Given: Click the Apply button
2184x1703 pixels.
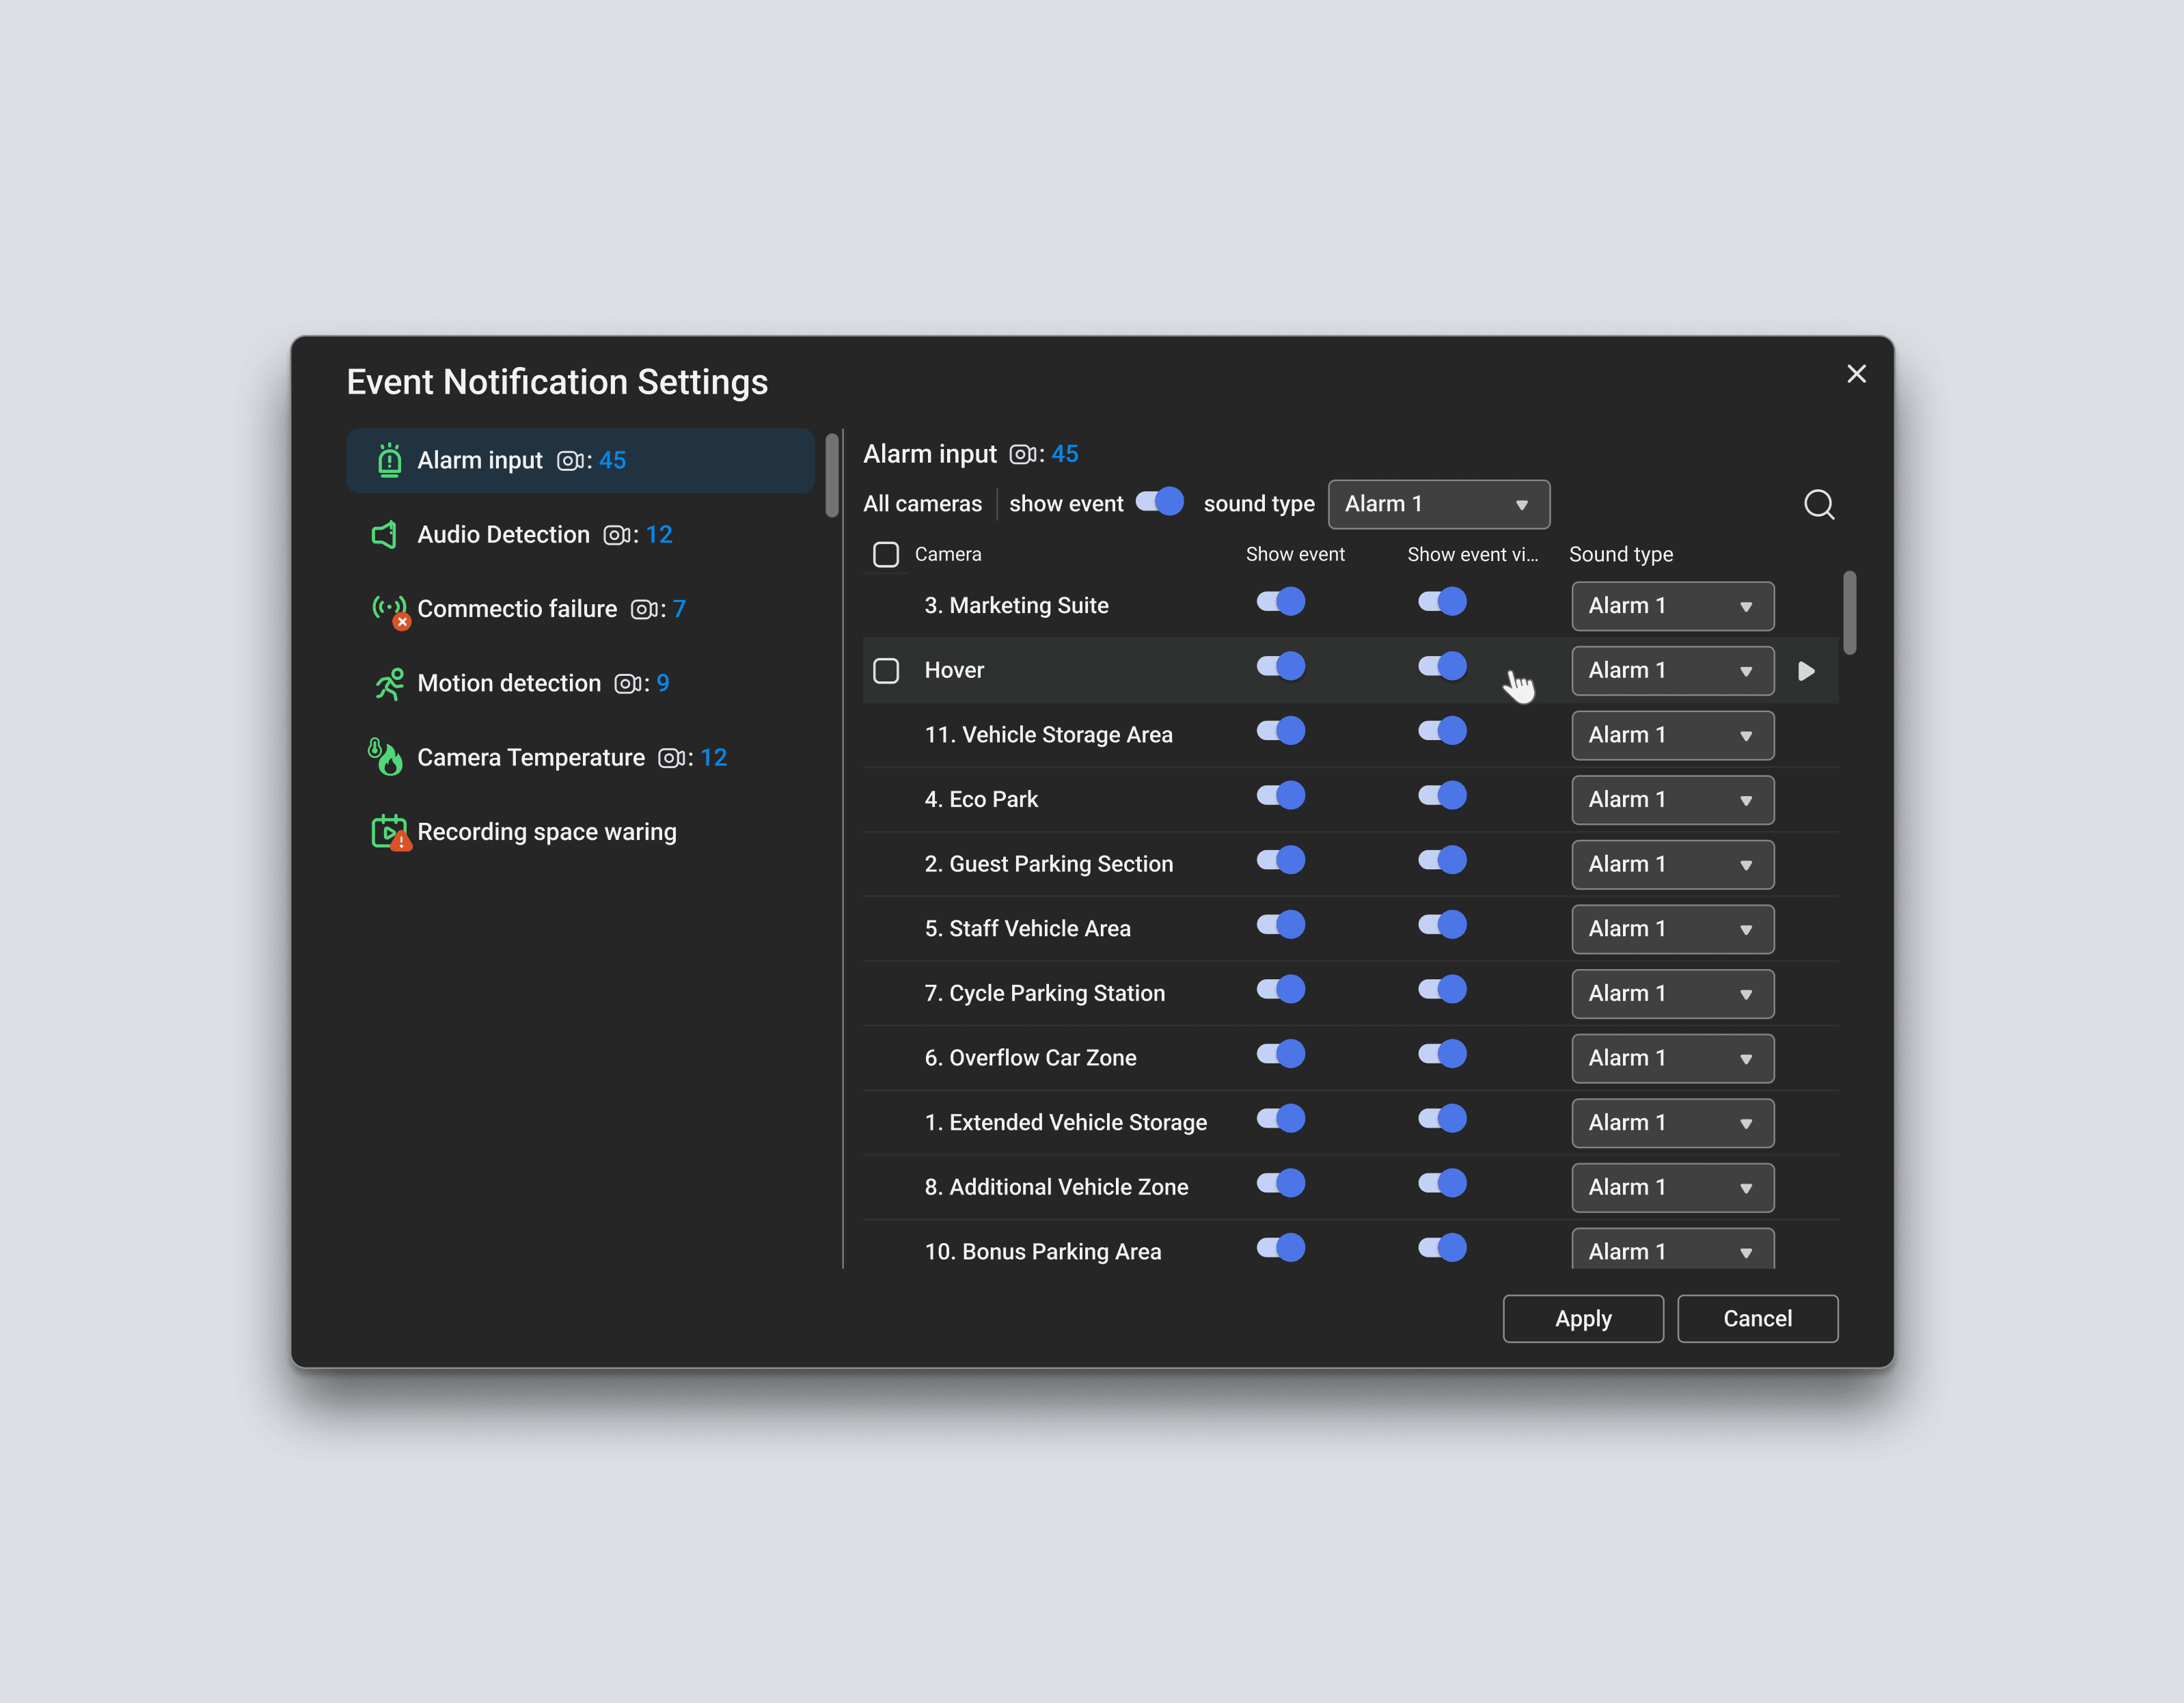Looking at the screenshot, I should [x=1582, y=1319].
